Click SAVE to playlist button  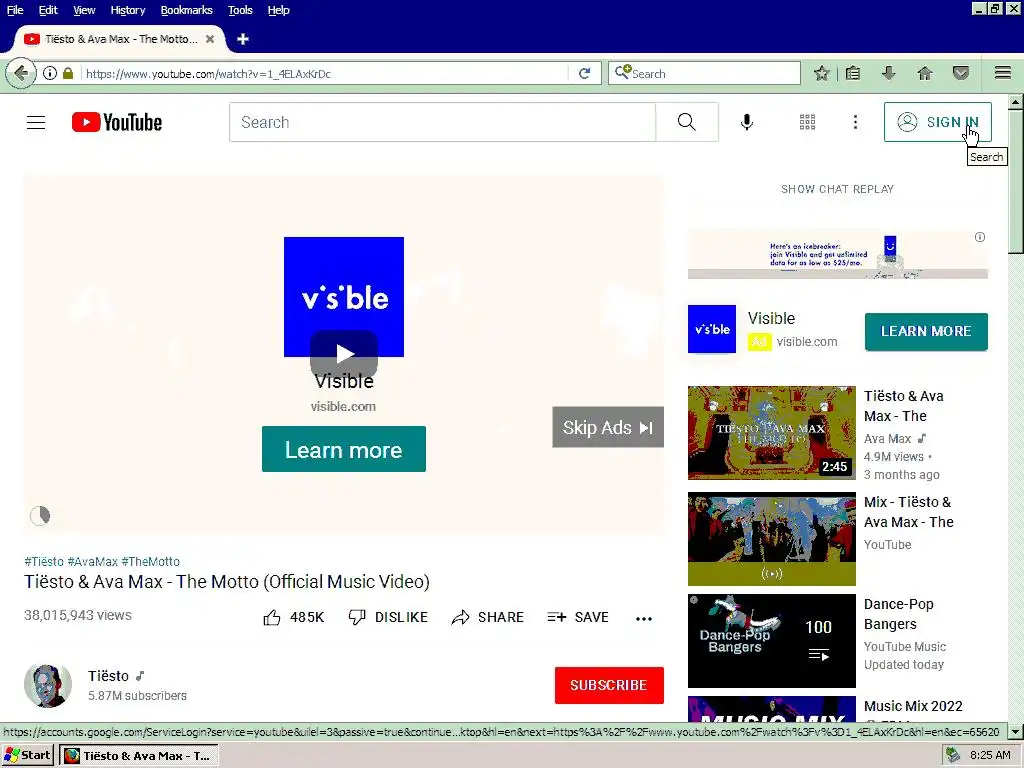578,617
